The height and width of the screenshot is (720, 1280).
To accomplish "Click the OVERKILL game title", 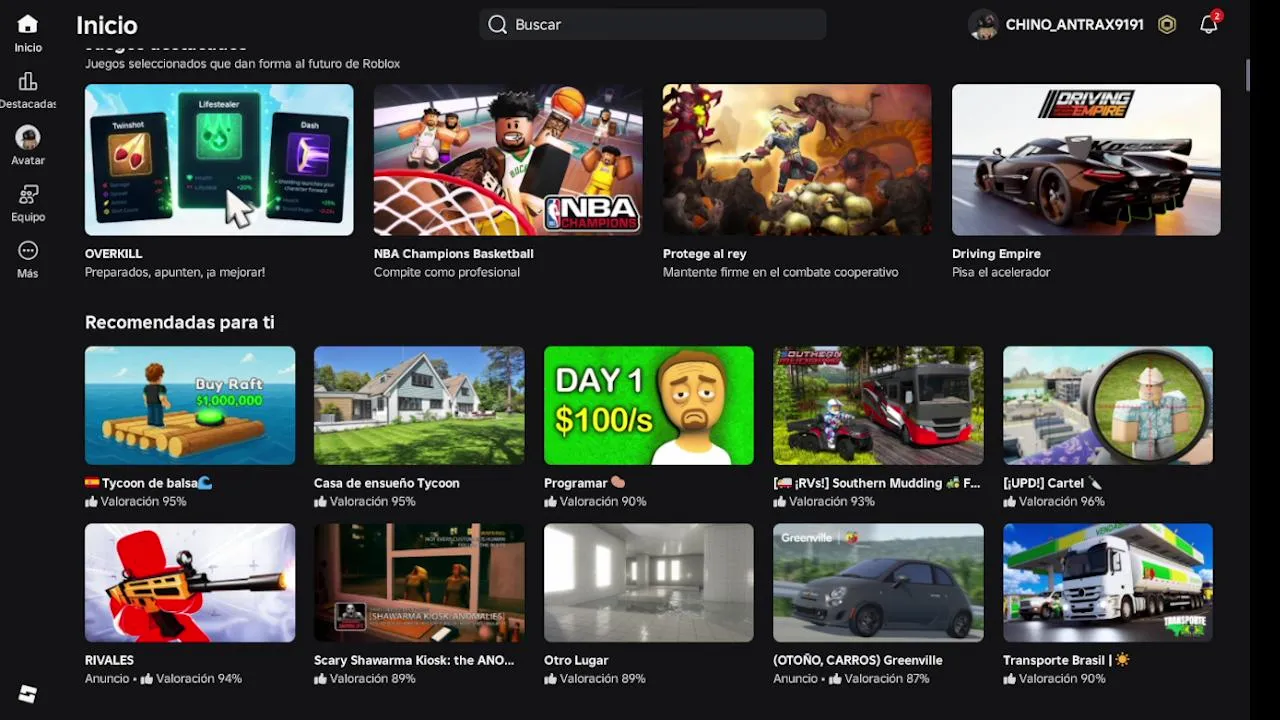I will (x=114, y=254).
